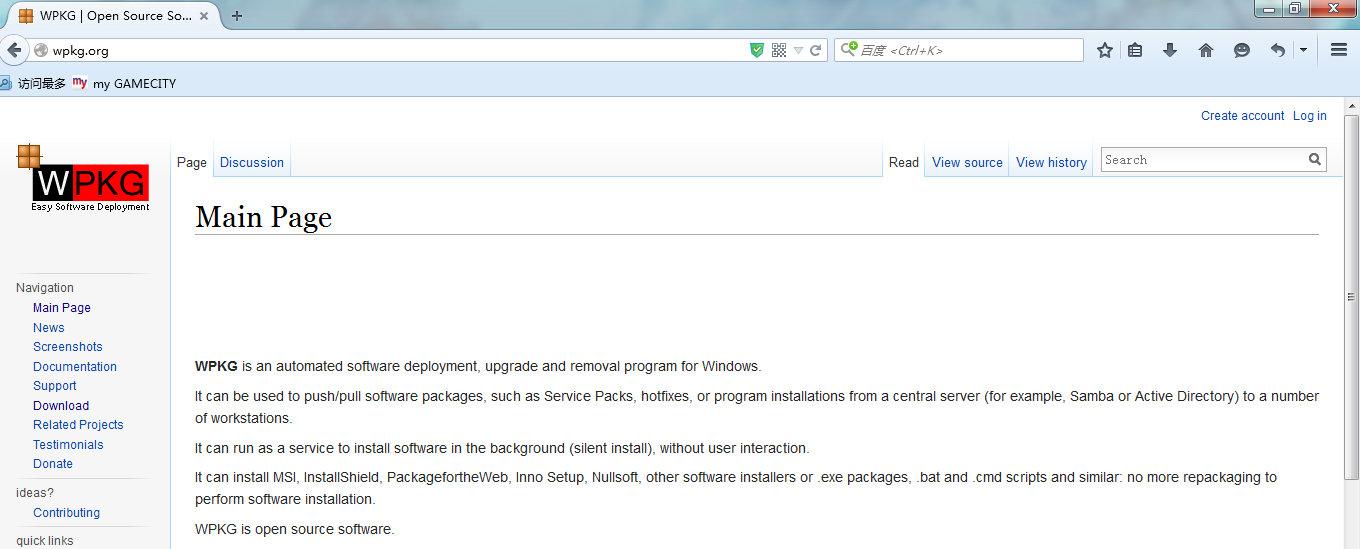Image resolution: width=1360 pixels, height=549 pixels.
Task: Switch to the Discussion tab
Action: (252, 162)
